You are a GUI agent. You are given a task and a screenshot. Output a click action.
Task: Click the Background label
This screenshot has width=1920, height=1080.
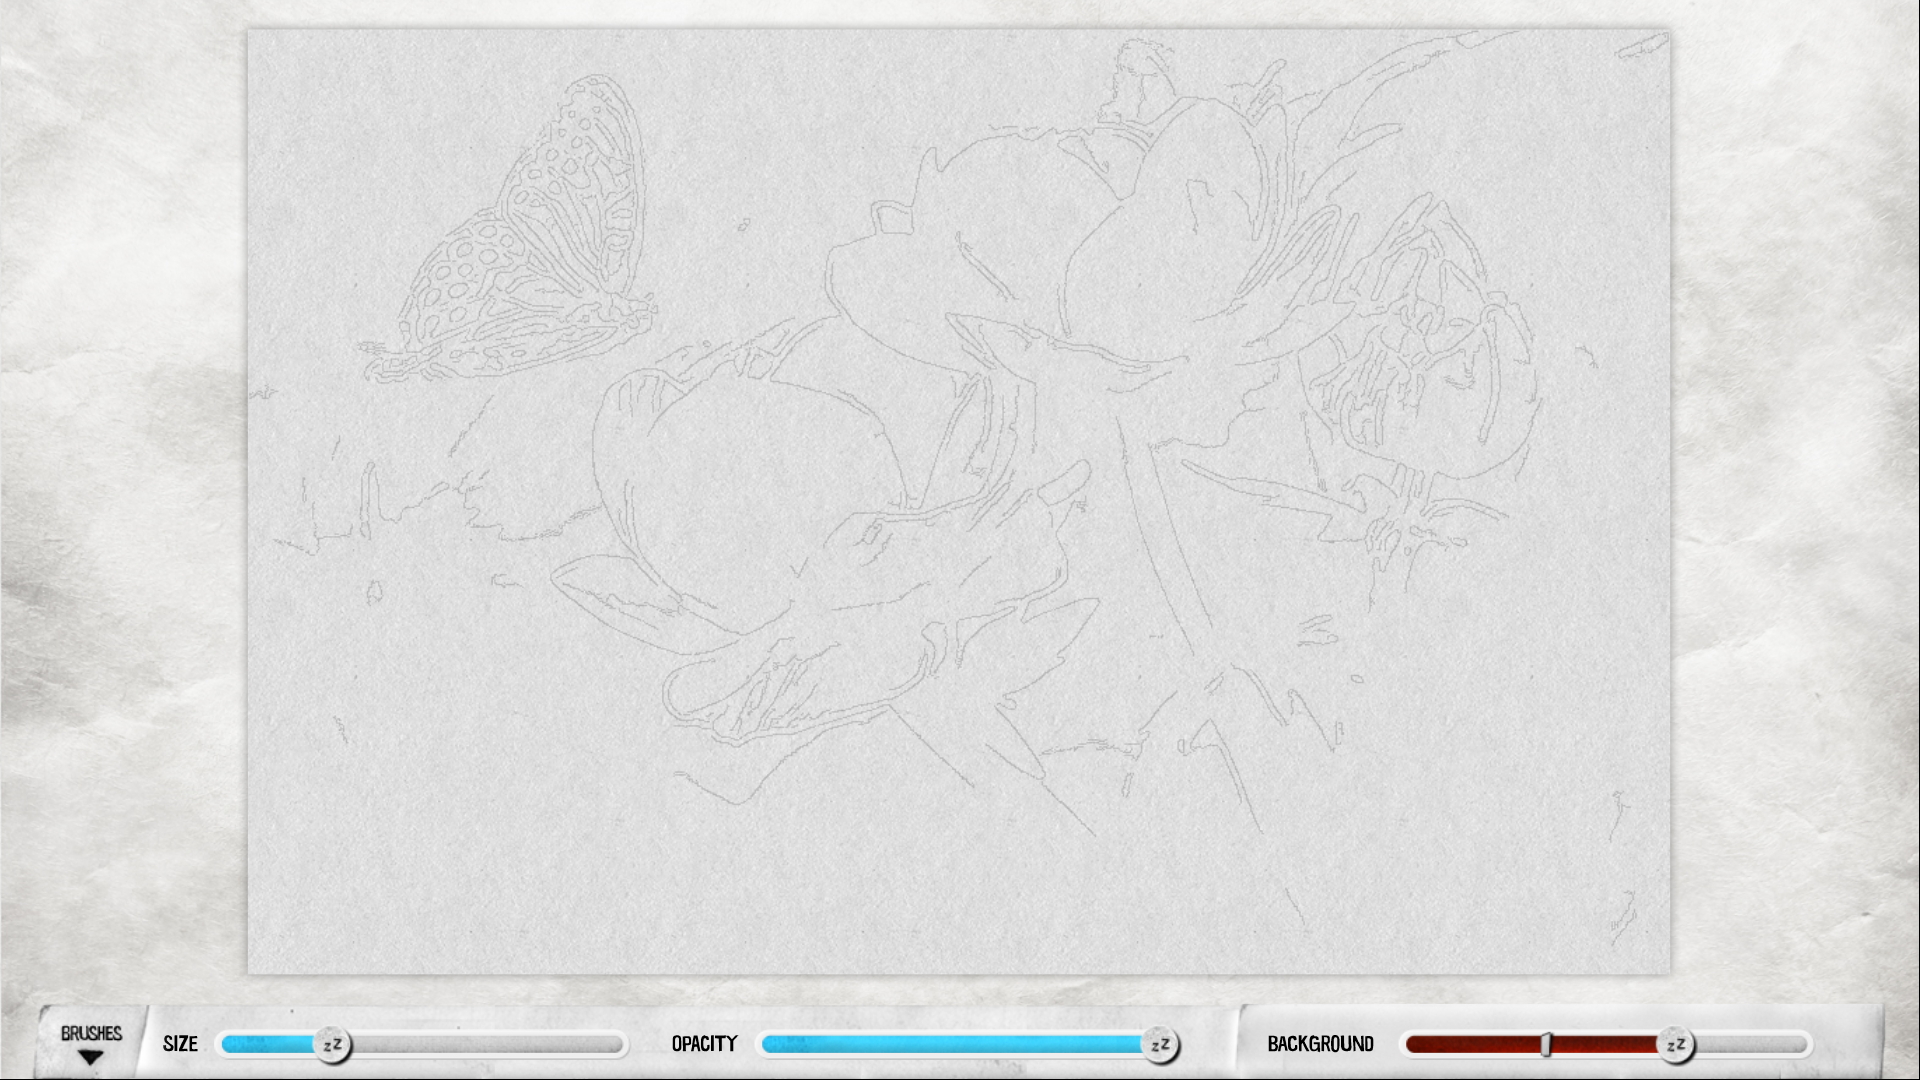coord(1320,1044)
